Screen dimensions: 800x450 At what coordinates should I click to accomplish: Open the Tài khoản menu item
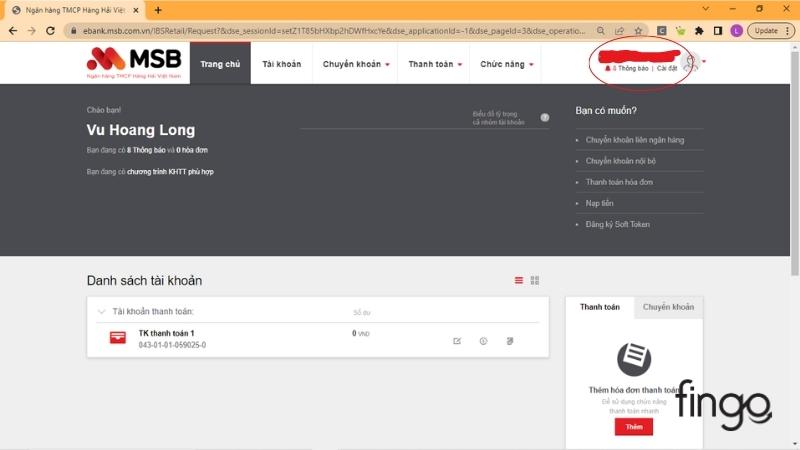282,64
